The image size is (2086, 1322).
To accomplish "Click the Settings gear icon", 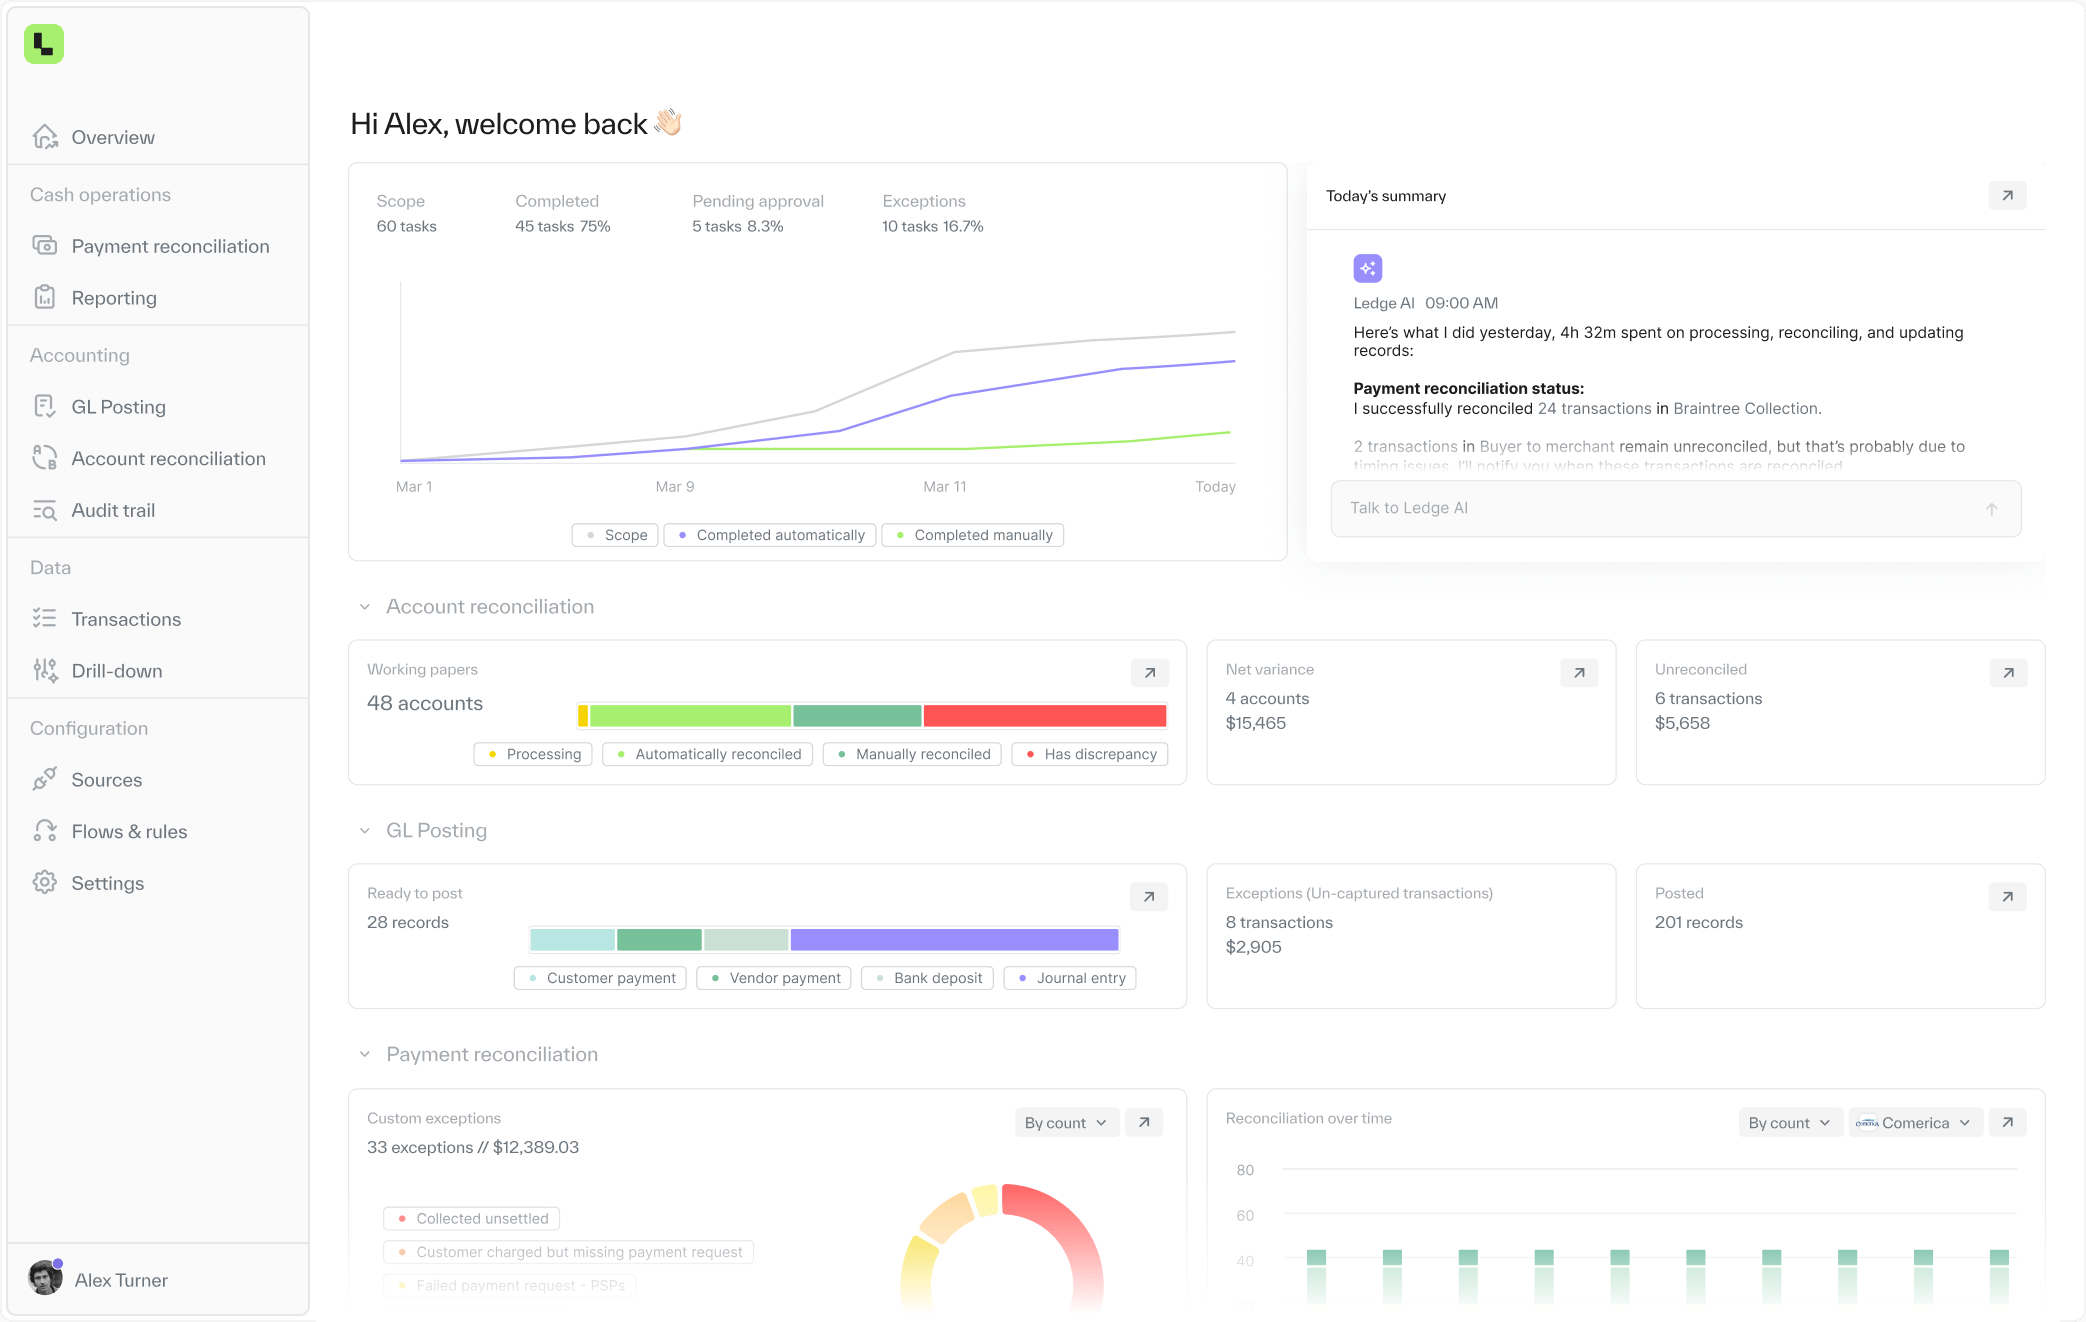I will coord(45,883).
